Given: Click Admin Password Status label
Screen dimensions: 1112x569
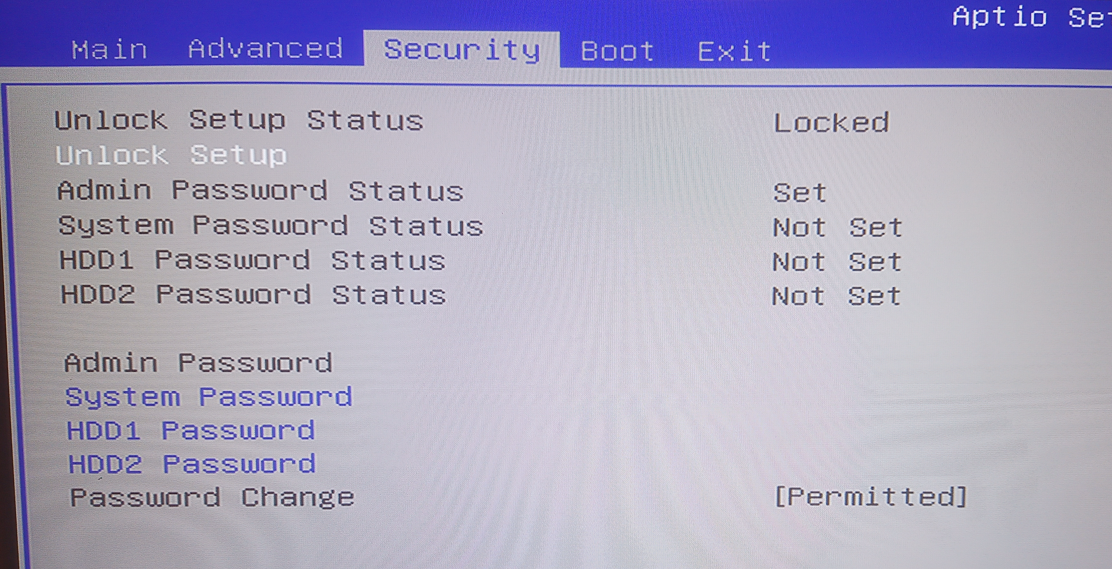Looking at the screenshot, I should 260,190.
